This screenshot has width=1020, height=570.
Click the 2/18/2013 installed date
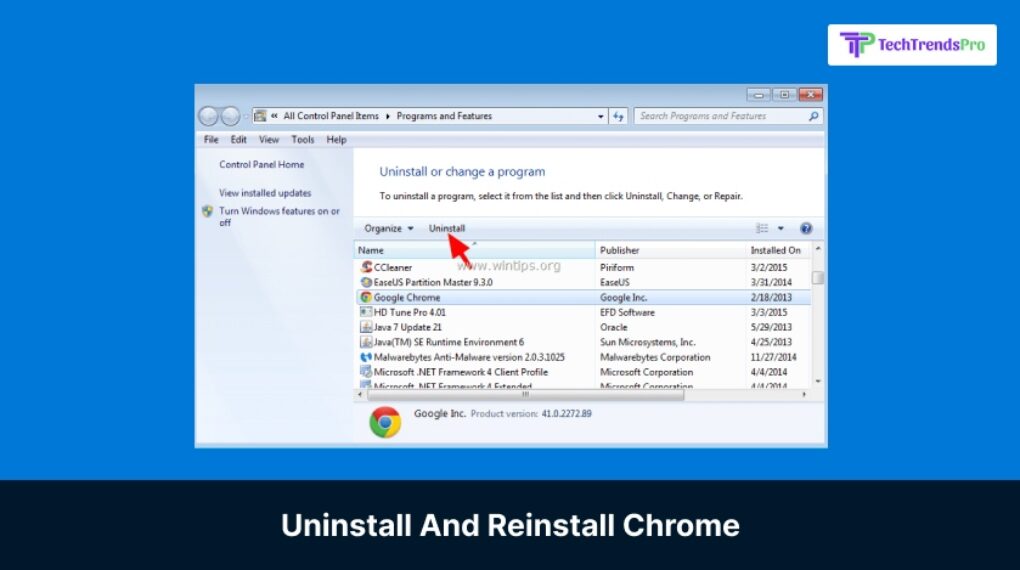[771, 297]
